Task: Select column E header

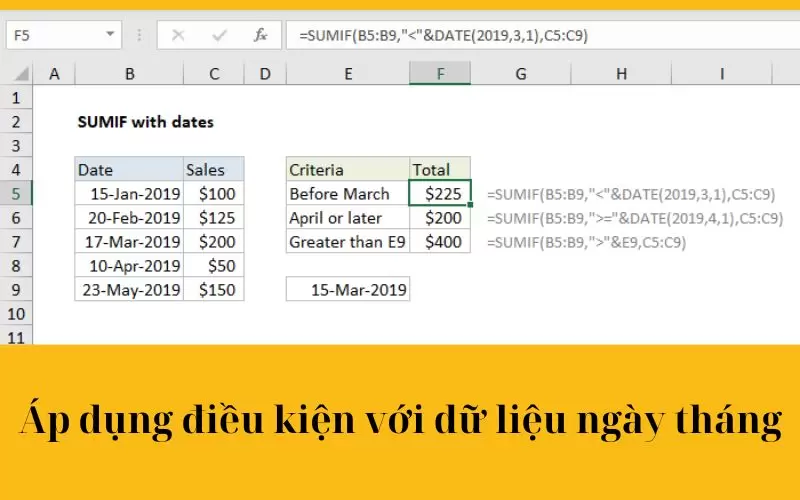Action: coord(348,74)
